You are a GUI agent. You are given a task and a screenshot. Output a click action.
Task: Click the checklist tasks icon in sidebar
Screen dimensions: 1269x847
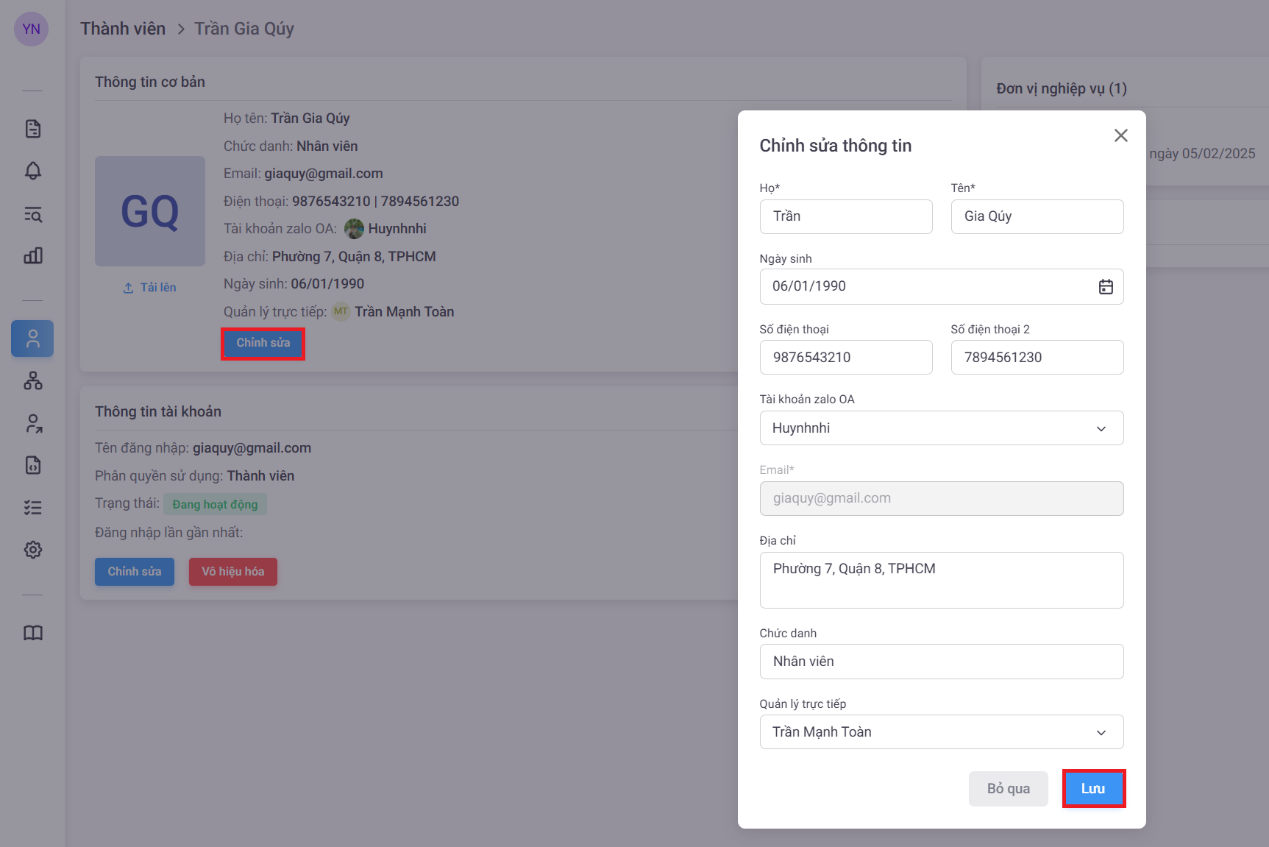coord(33,507)
